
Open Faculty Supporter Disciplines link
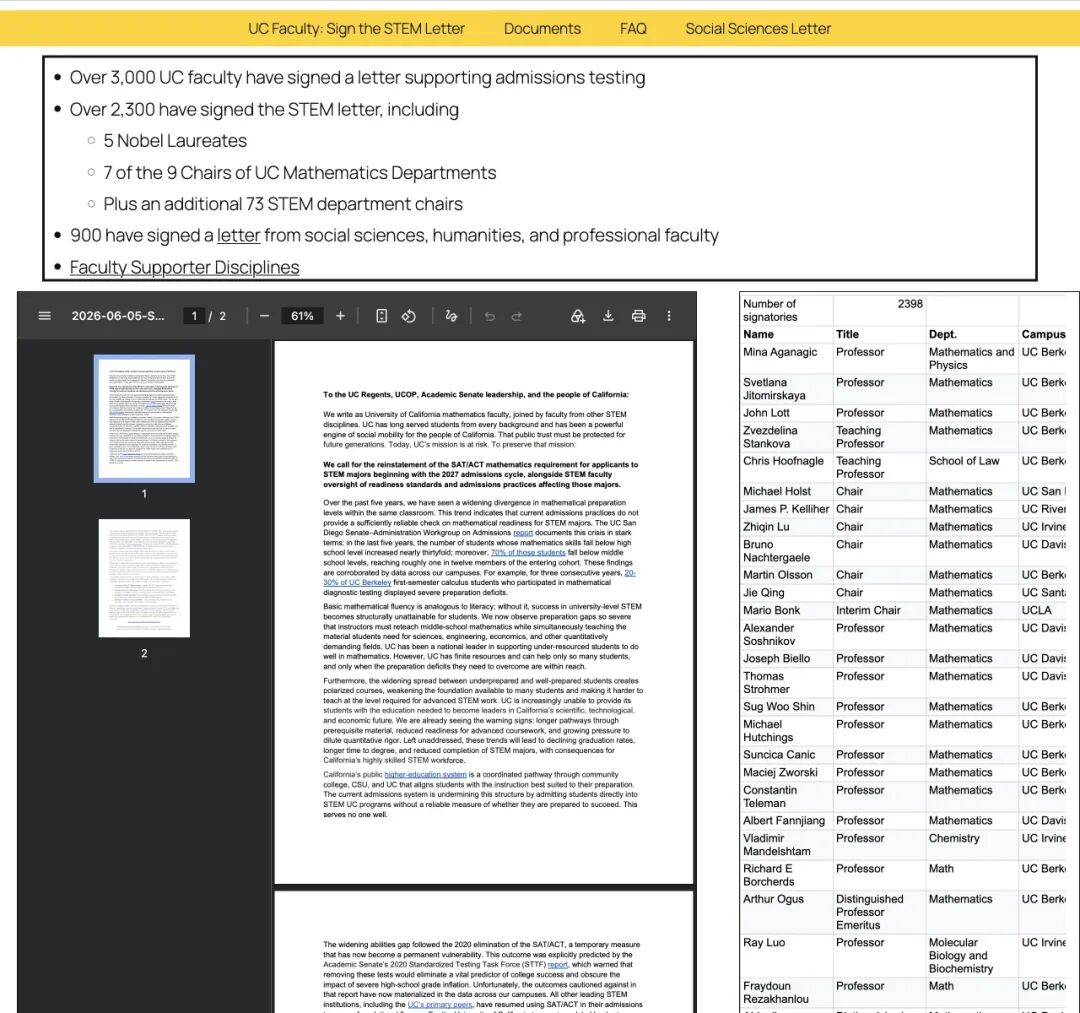tap(185, 267)
